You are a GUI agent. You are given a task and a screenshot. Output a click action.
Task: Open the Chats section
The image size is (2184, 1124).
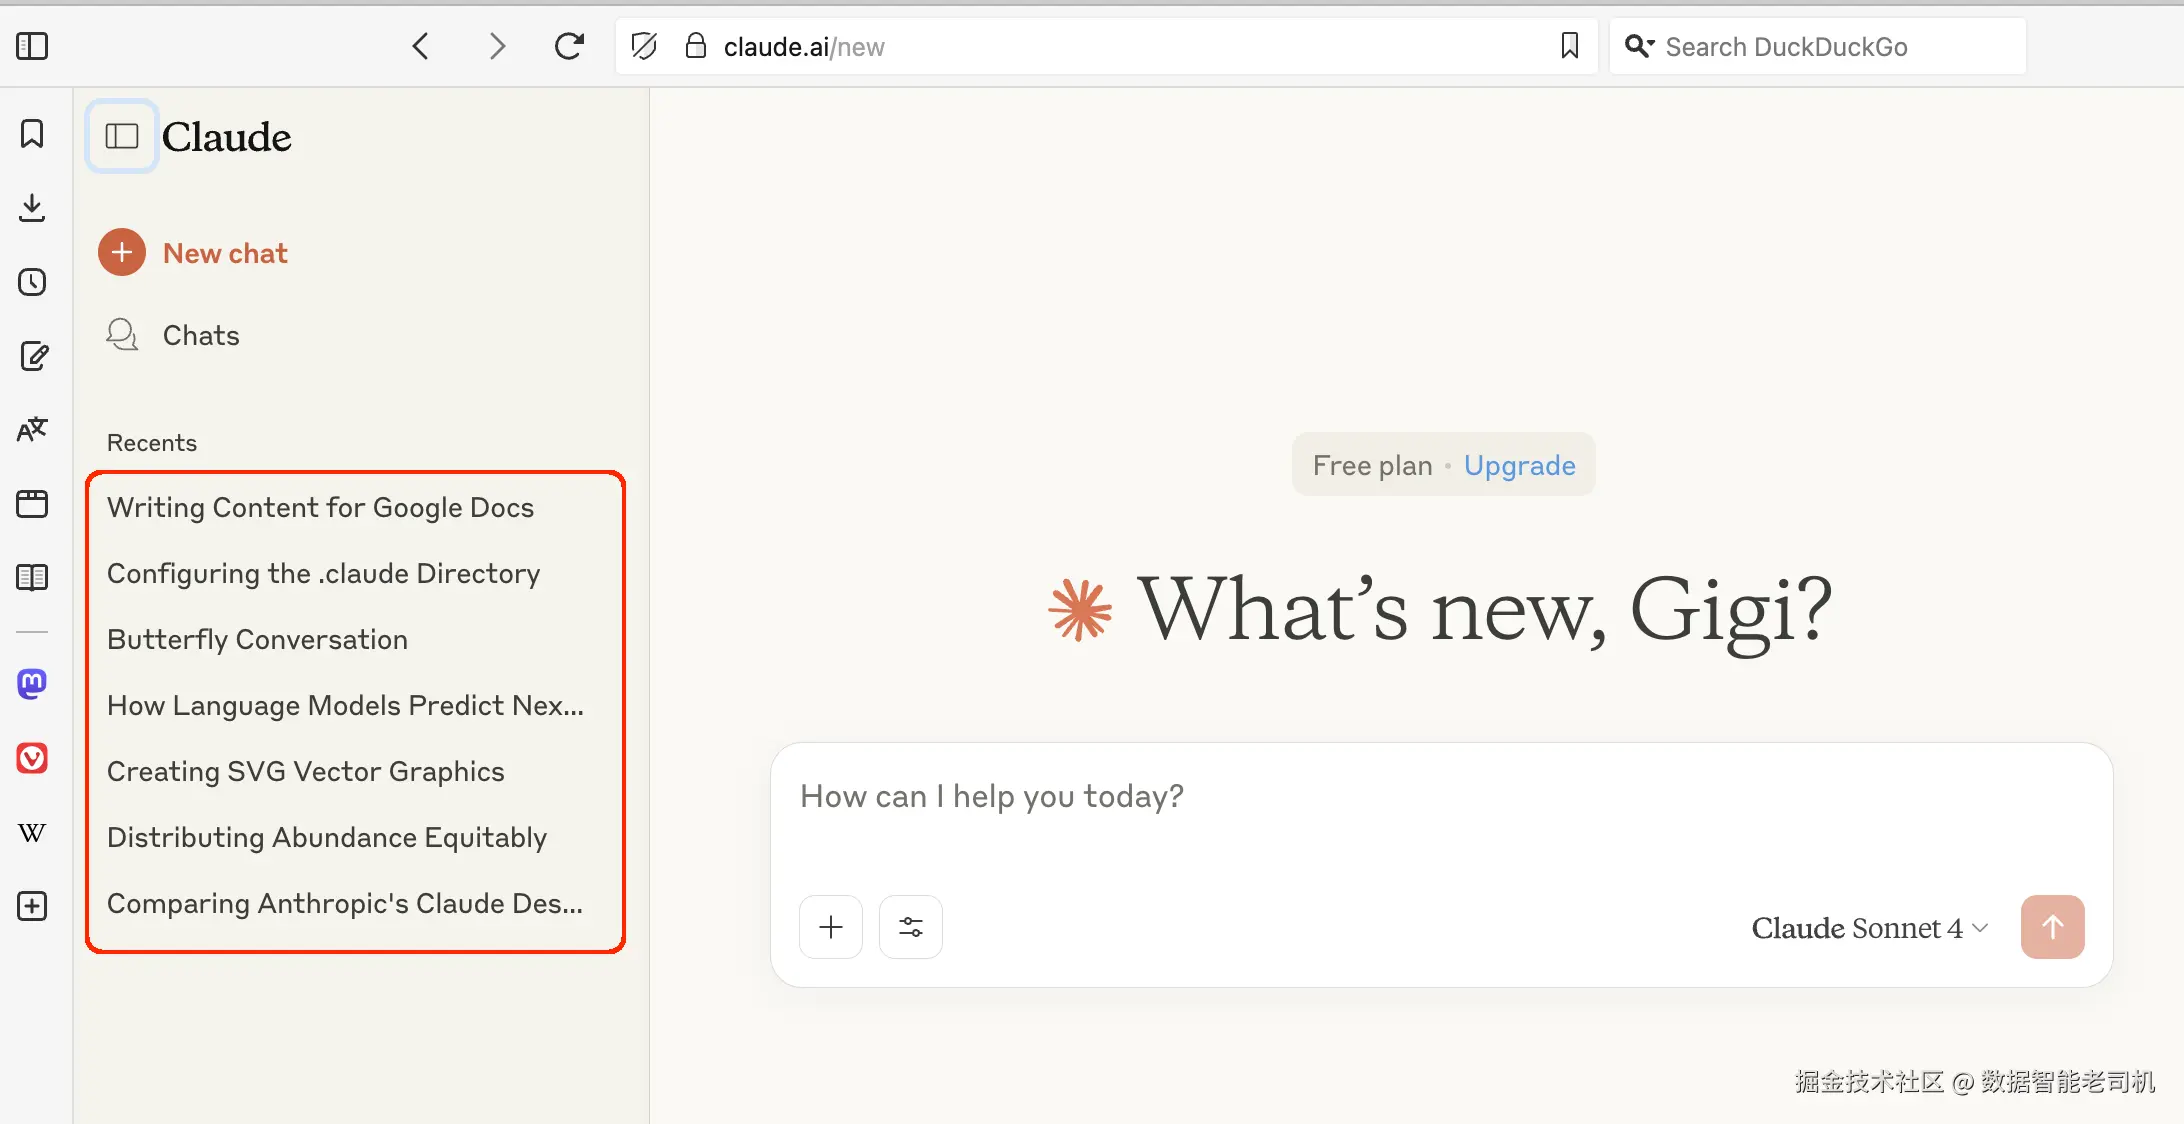tap(200, 335)
